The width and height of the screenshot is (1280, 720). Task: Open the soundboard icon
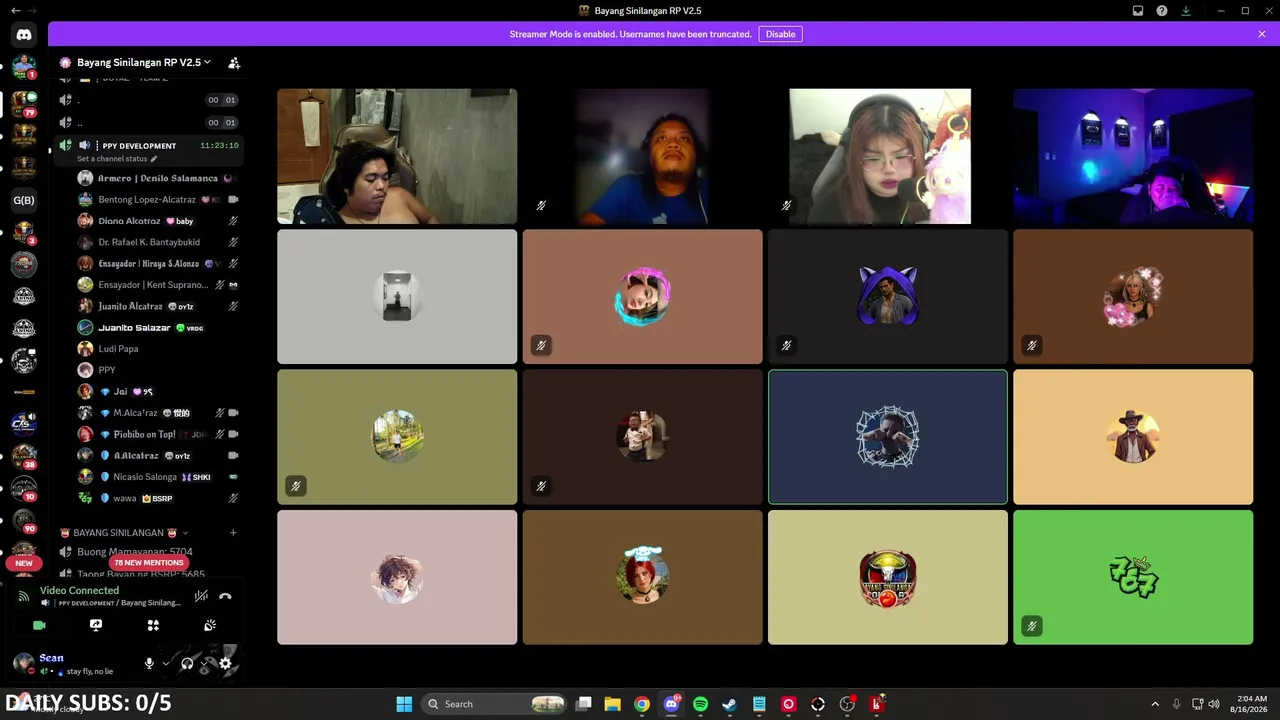click(x=210, y=625)
